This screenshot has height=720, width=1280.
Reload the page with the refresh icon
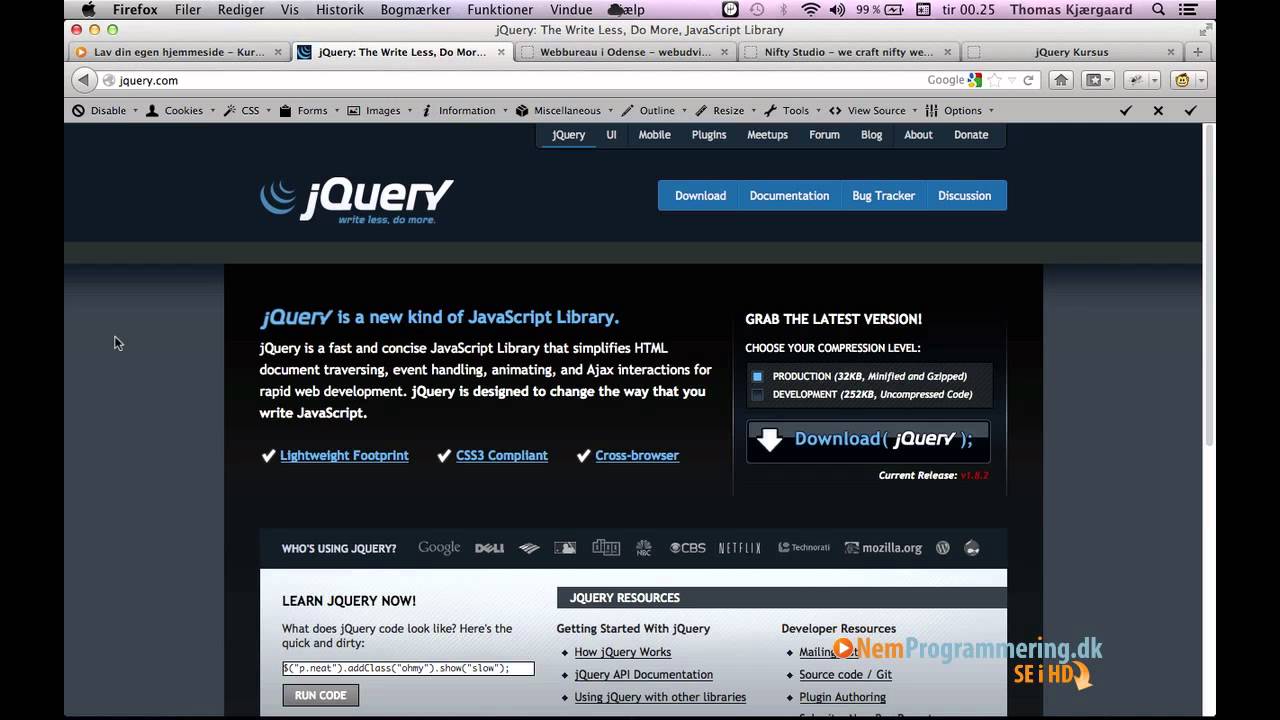(x=1028, y=80)
